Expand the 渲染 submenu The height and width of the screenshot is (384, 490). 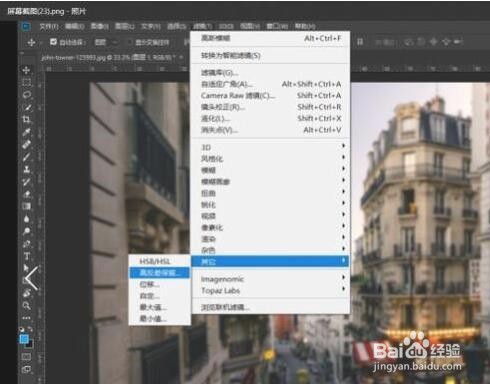(x=270, y=239)
